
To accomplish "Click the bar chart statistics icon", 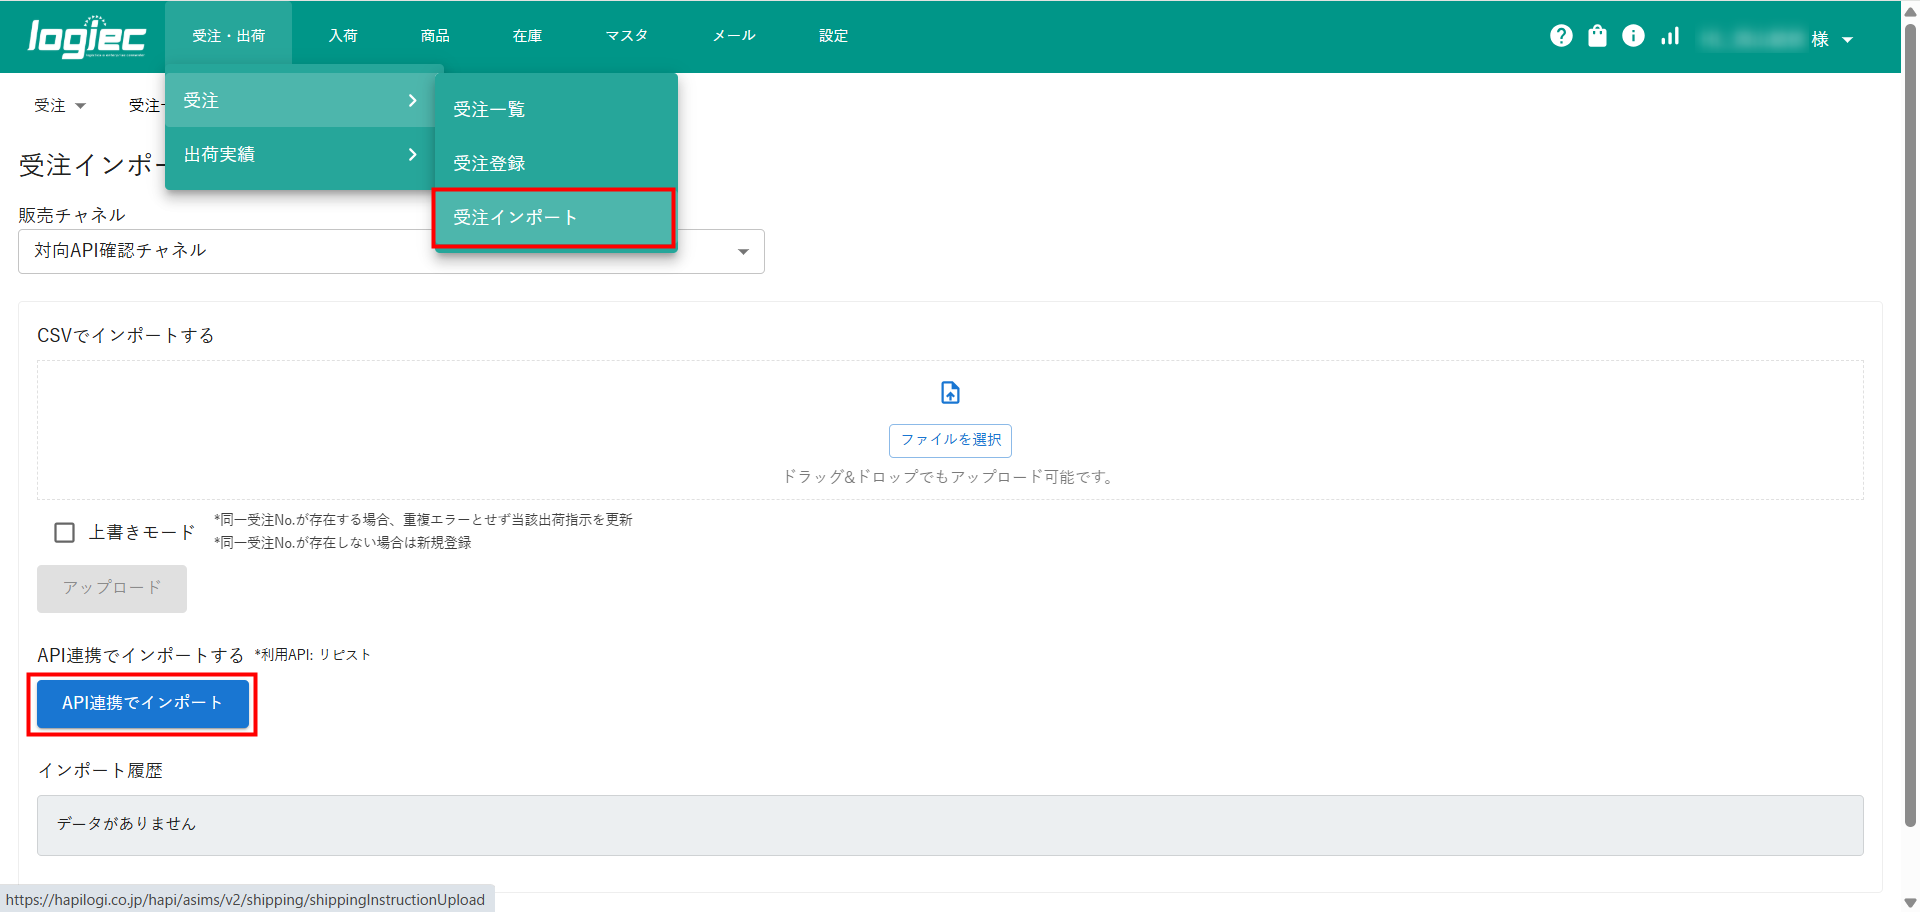I will 1670,36.
